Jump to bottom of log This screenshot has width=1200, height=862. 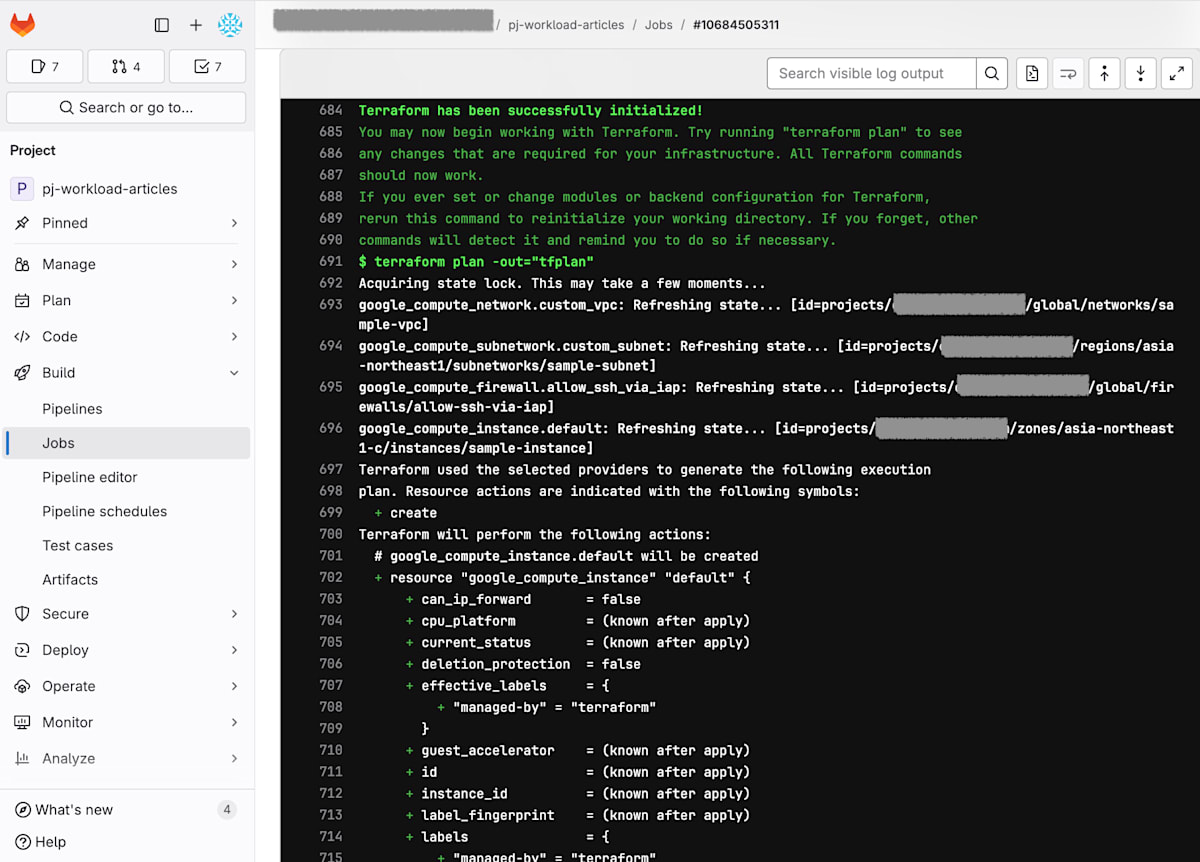[1140, 73]
